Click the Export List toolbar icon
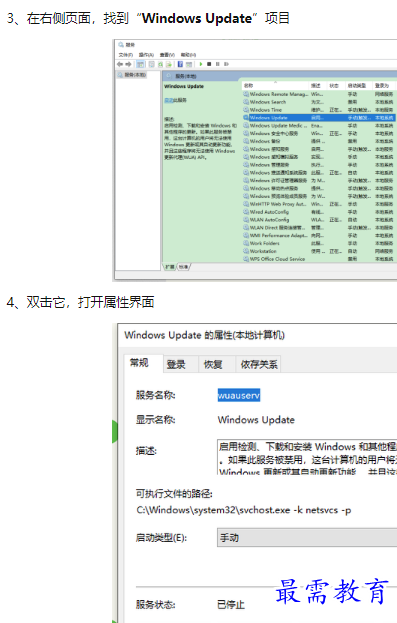This screenshot has width=397, height=623. click(x=169, y=64)
